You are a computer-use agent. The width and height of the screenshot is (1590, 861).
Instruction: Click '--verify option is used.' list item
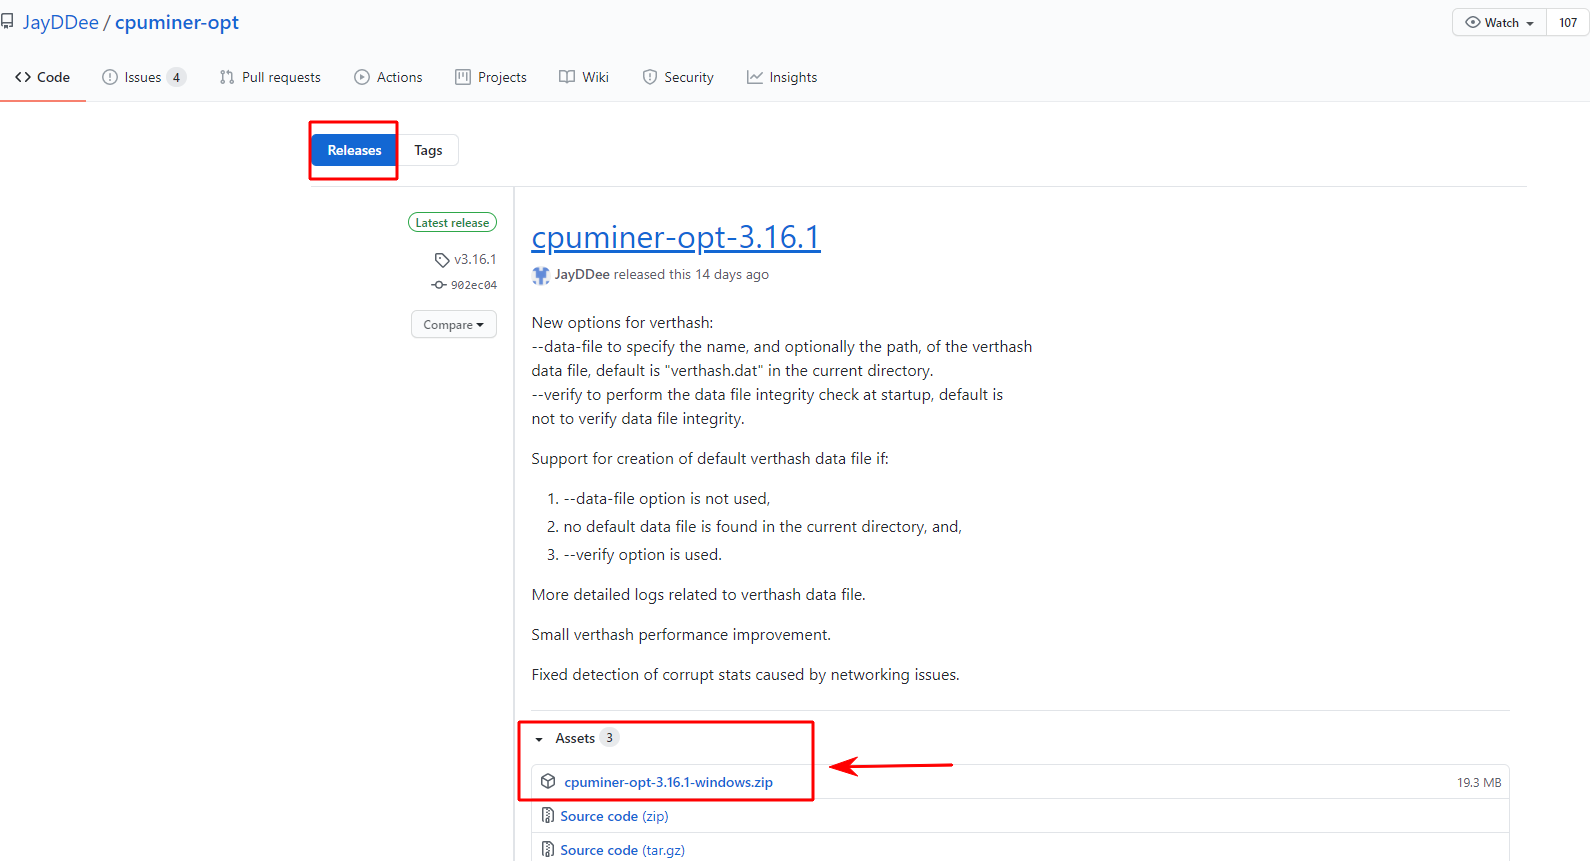(x=642, y=554)
